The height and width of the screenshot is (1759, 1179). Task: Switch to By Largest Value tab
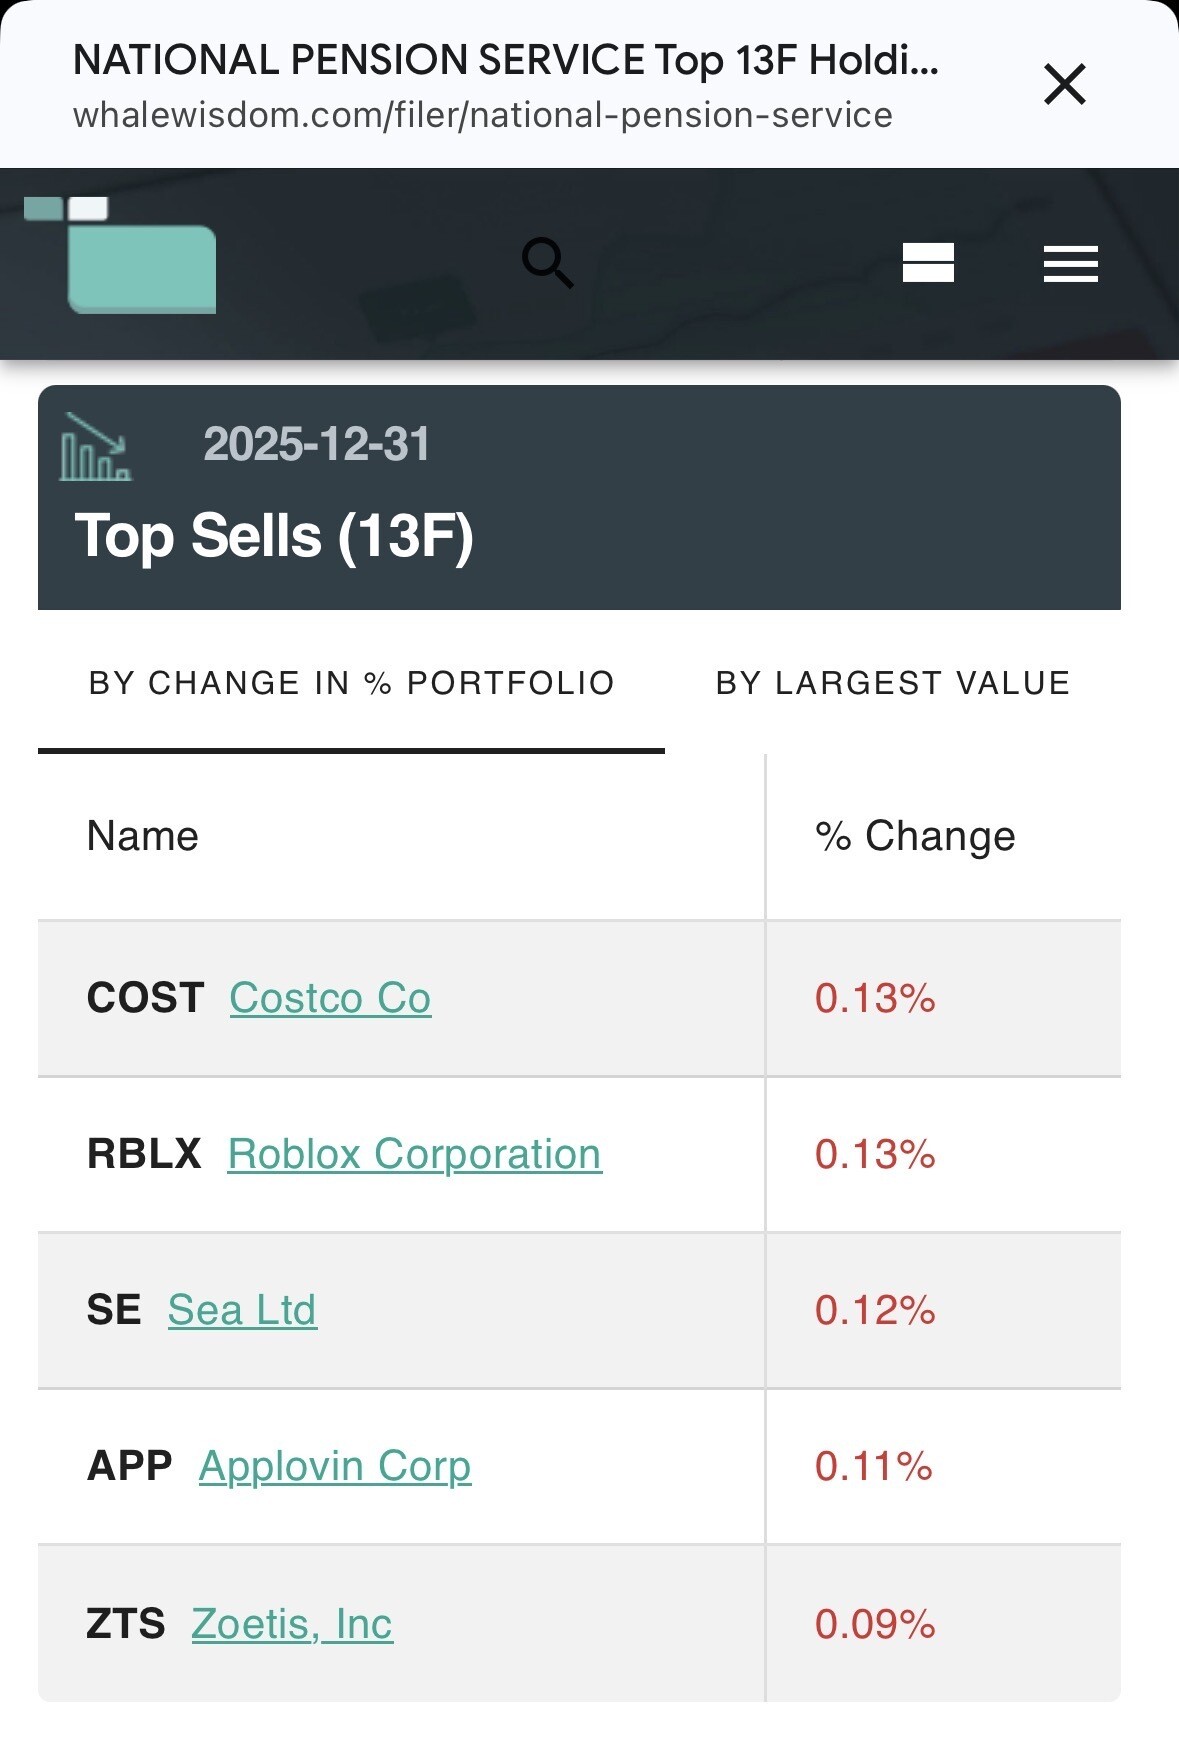coord(892,683)
